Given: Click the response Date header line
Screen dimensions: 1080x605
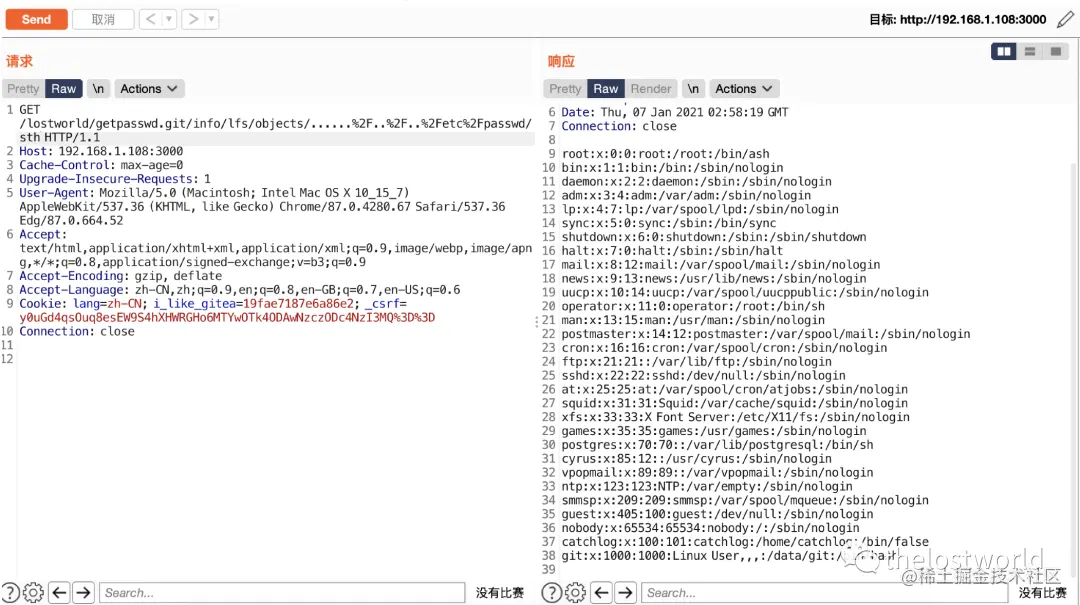Looking at the screenshot, I should [675, 112].
